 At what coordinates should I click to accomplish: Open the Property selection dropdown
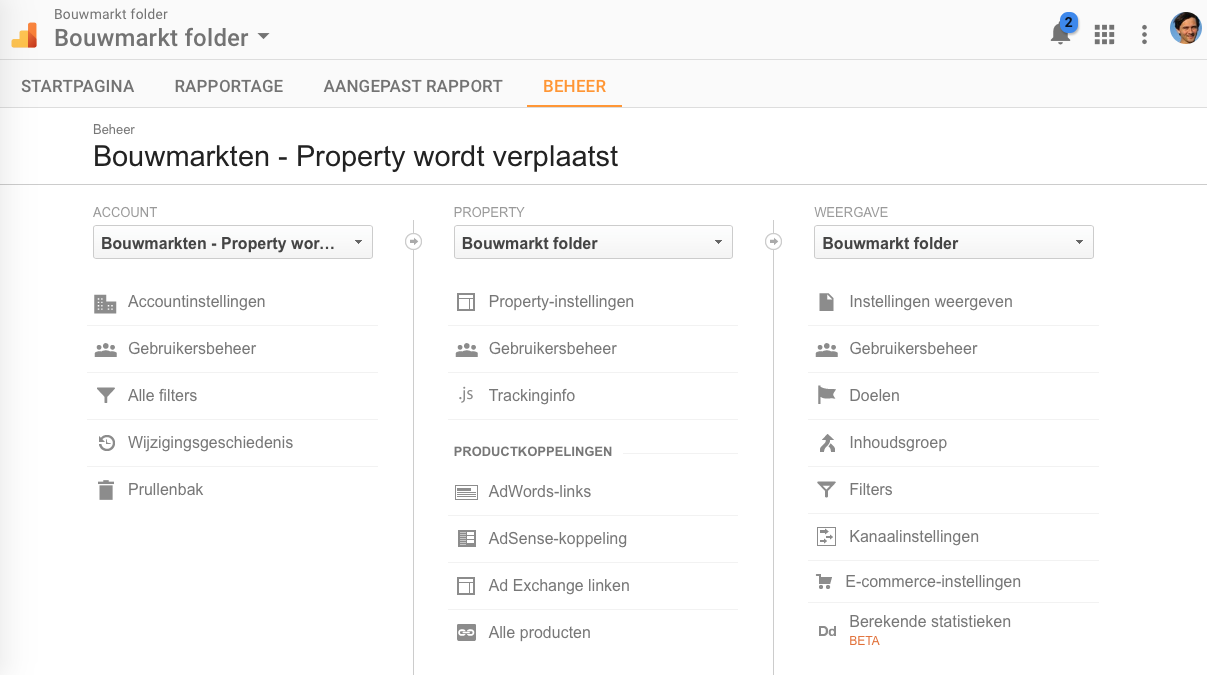(x=593, y=242)
